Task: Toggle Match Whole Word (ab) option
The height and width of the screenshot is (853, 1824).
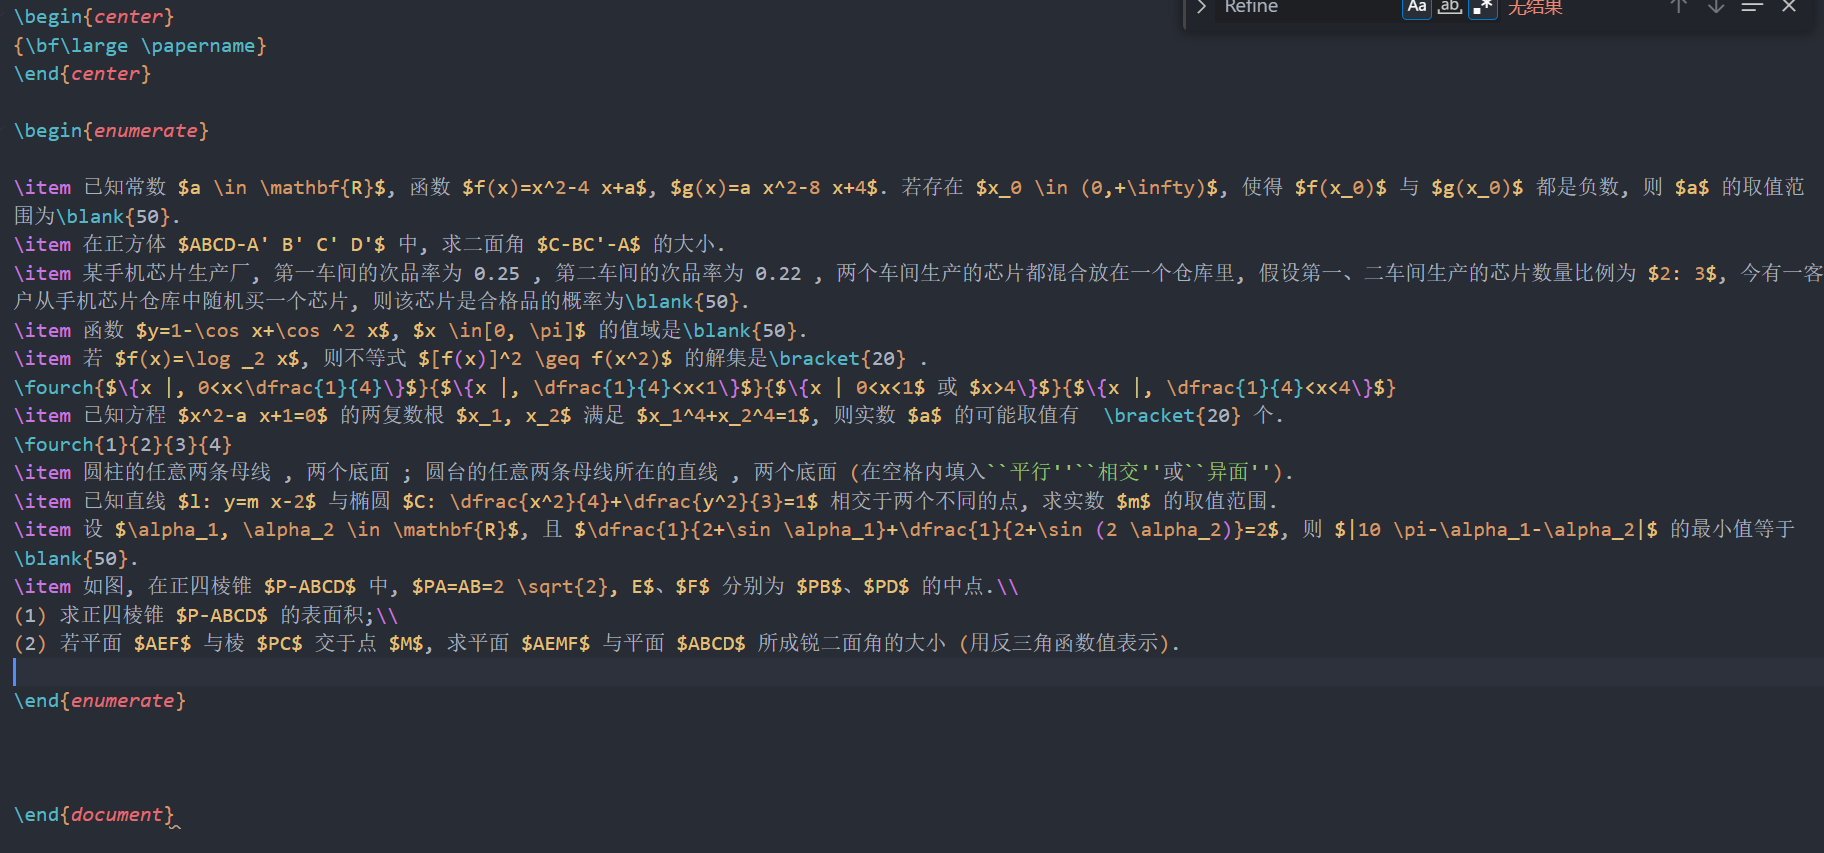Action: pyautogui.click(x=1450, y=7)
